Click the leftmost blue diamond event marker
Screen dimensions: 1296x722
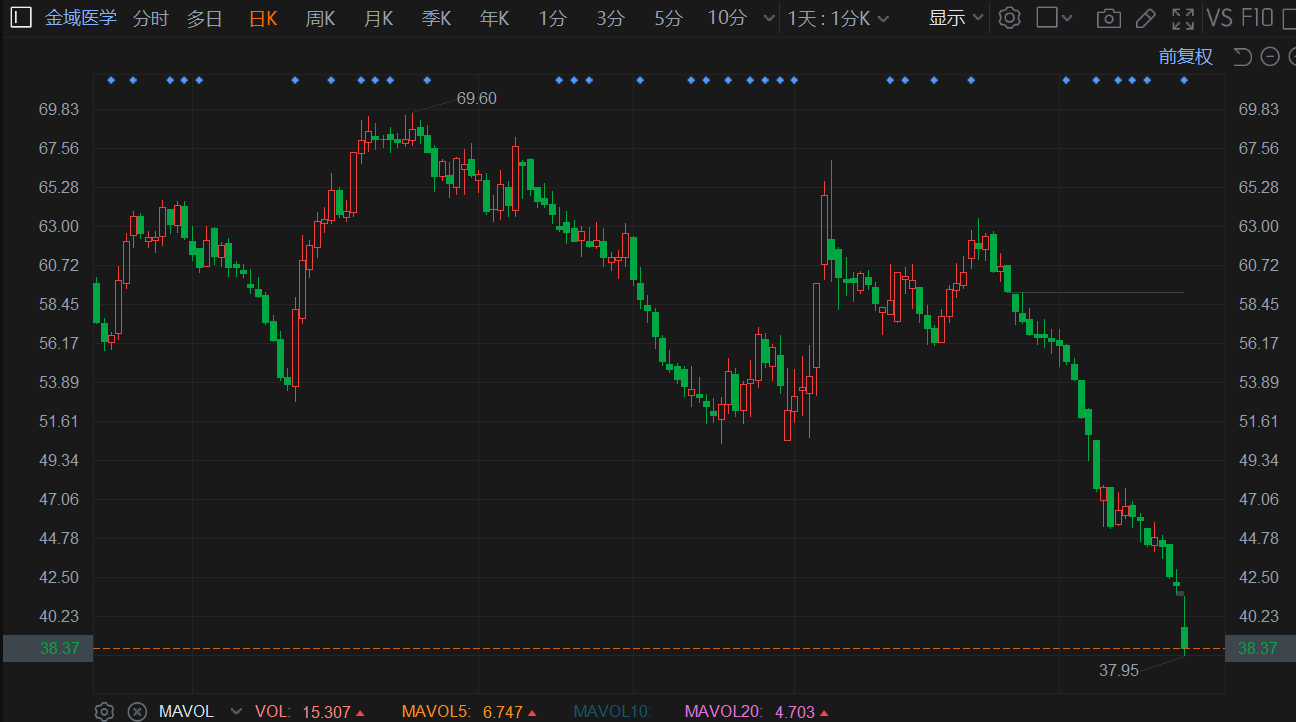click(111, 80)
